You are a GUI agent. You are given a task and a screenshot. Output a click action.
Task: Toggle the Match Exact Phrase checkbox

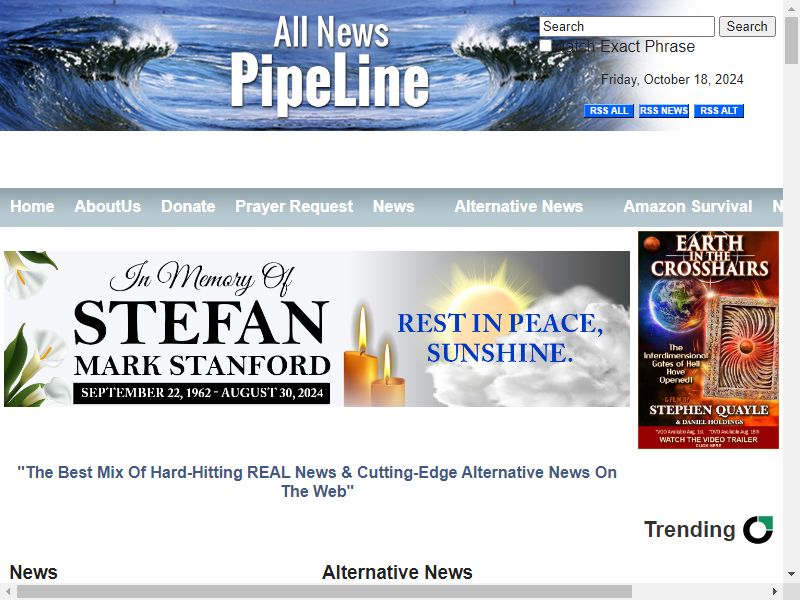tap(545, 46)
